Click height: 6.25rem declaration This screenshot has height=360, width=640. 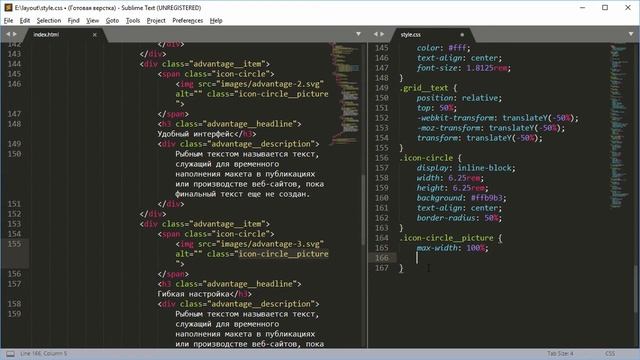click(452, 188)
